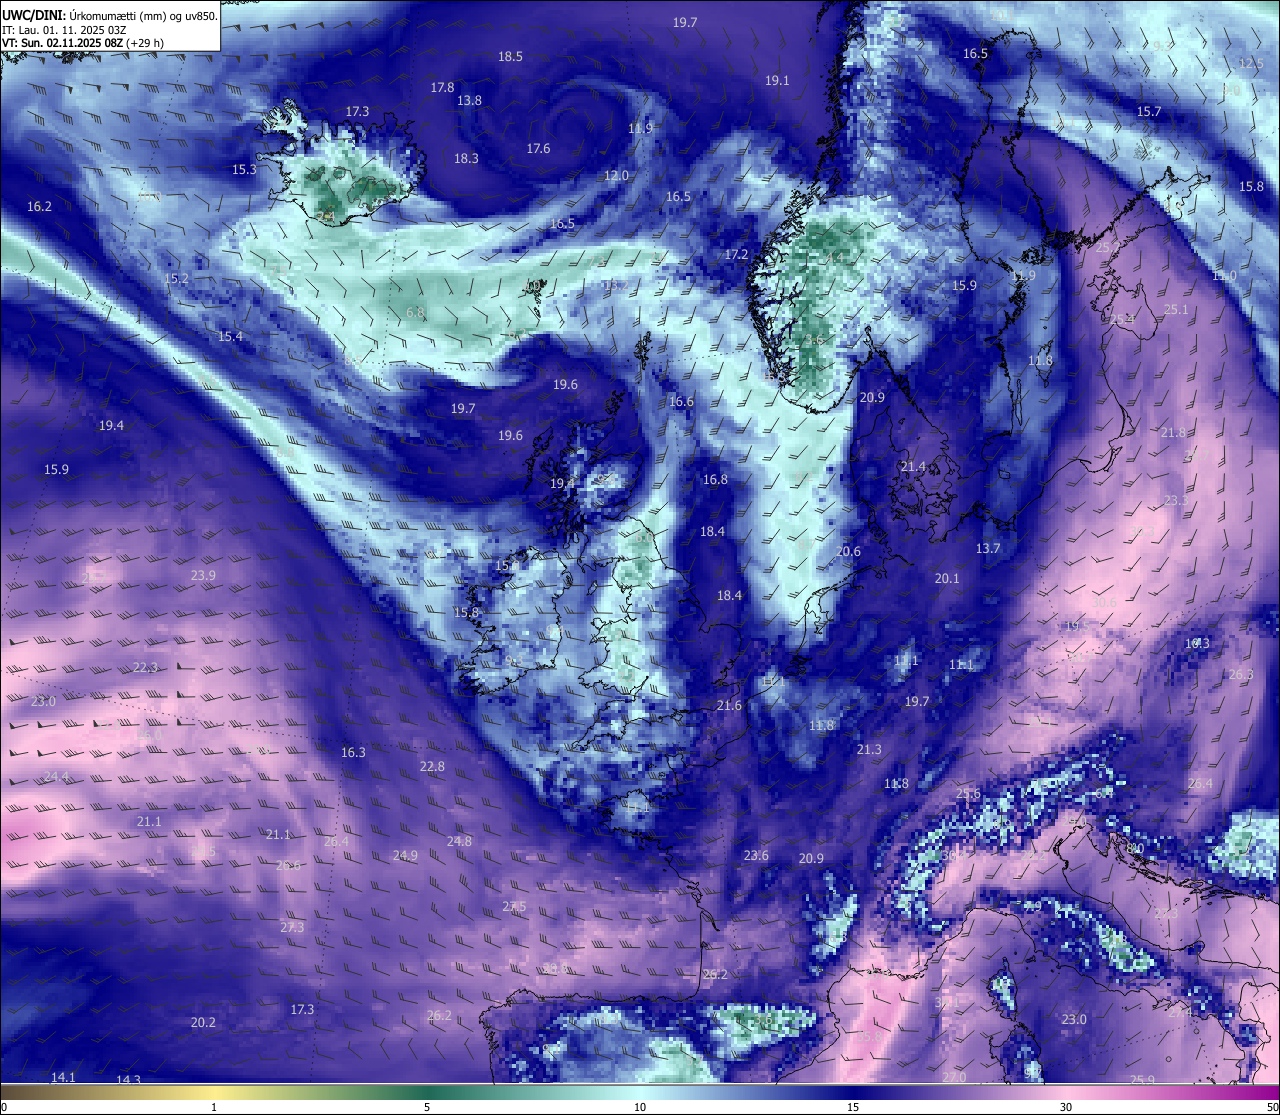
Task: Click the map value 24.4
Action: pyautogui.click(x=56, y=777)
